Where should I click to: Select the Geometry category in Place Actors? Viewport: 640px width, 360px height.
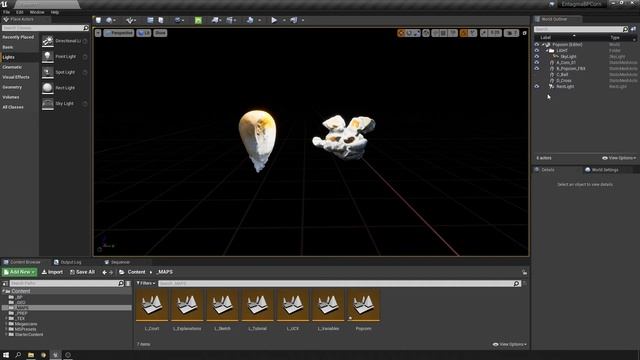pyautogui.click(x=12, y=87)
